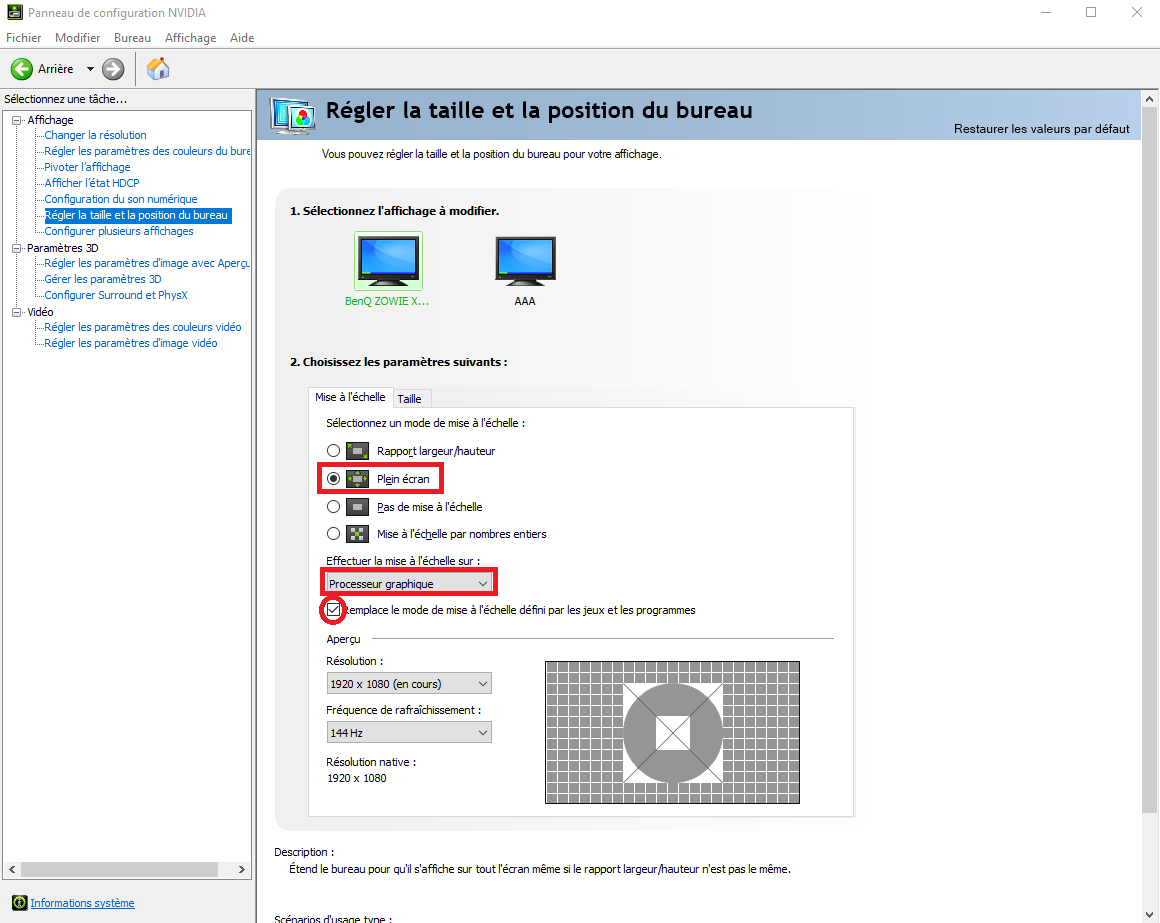Screen dimensions: 1160x923
Task: Open the 144 Hz refresh rate dropdown
Action: pos(409,732)
